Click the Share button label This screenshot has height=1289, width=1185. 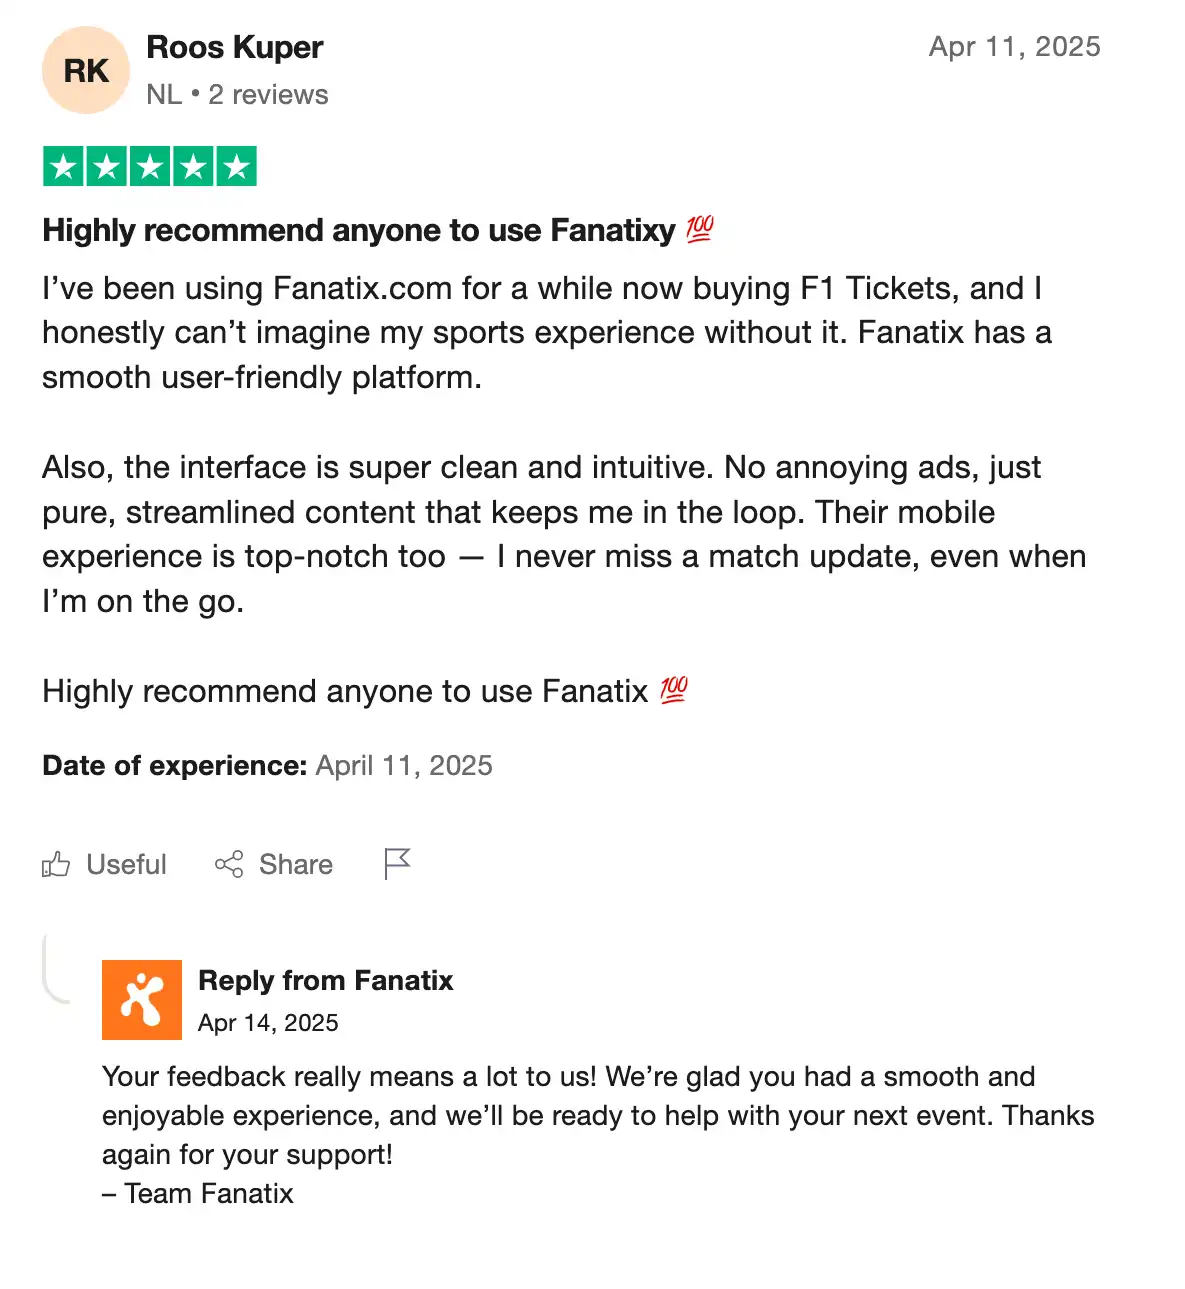[x=296, y=864]
